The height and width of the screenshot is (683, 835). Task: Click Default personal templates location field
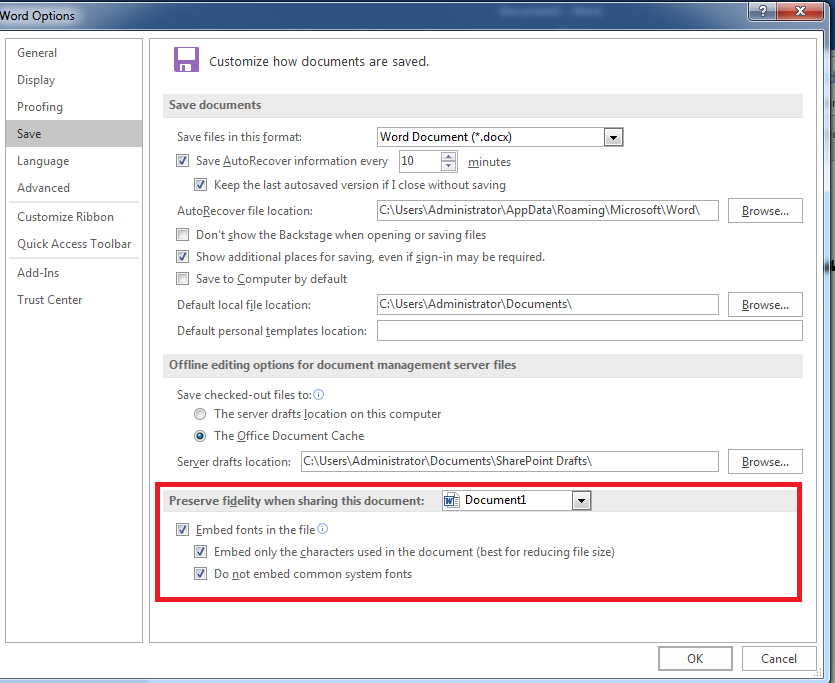(x=589, y=331)
